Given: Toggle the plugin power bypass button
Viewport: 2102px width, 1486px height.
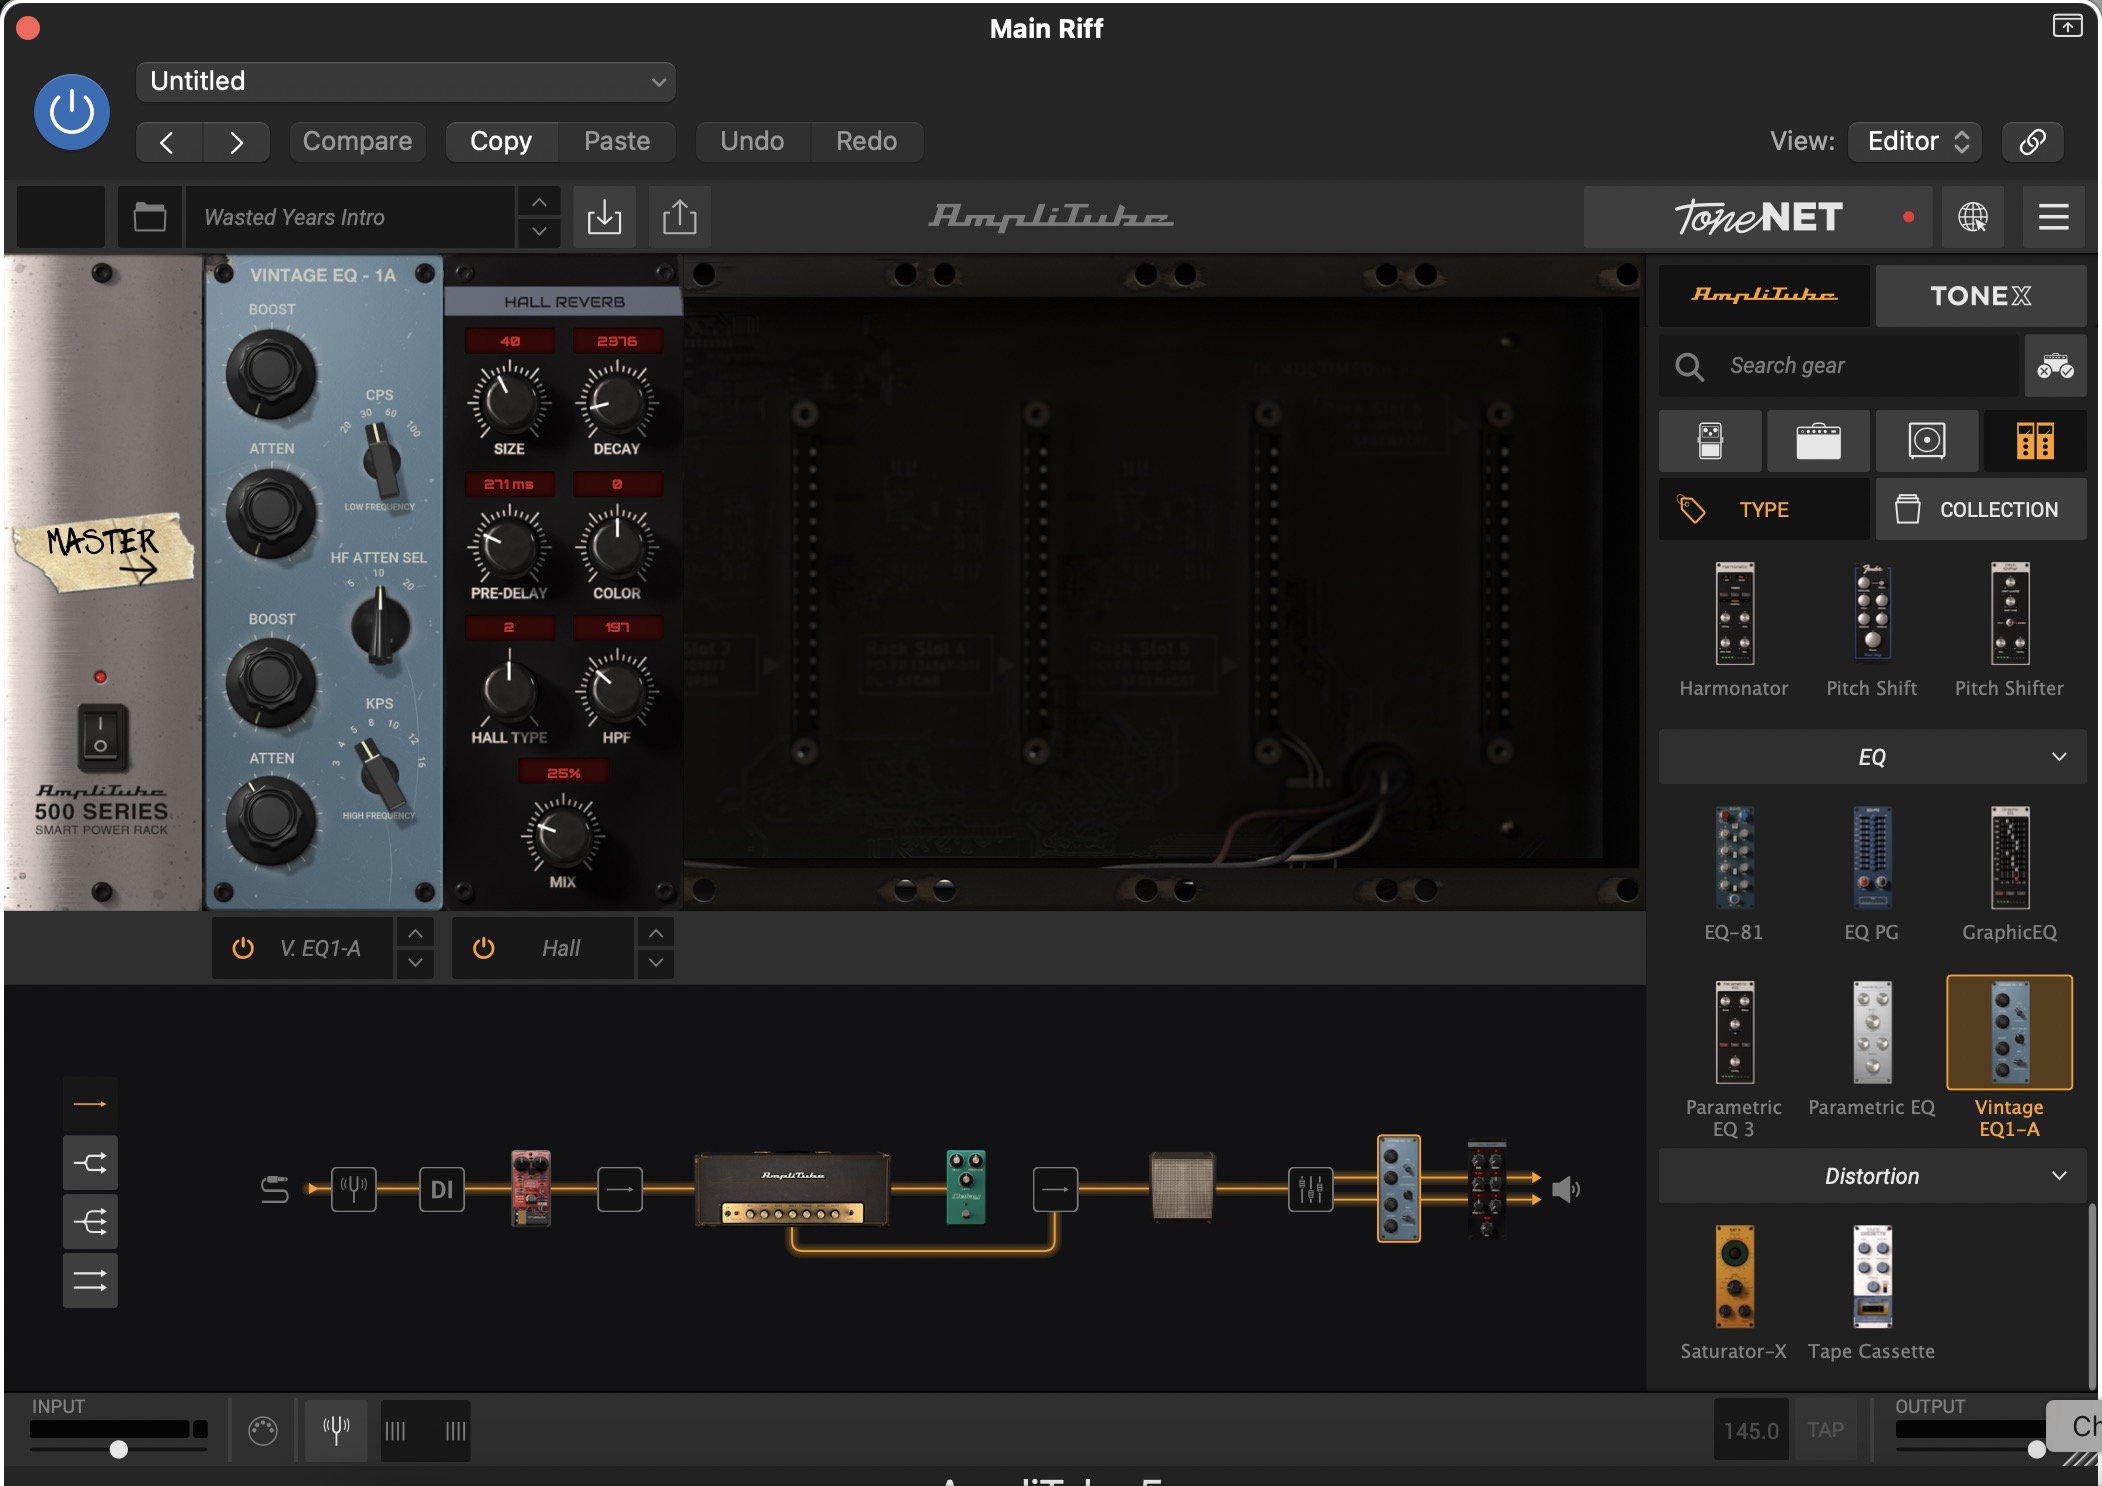Looking at the screenshot, I should (72, 112).
